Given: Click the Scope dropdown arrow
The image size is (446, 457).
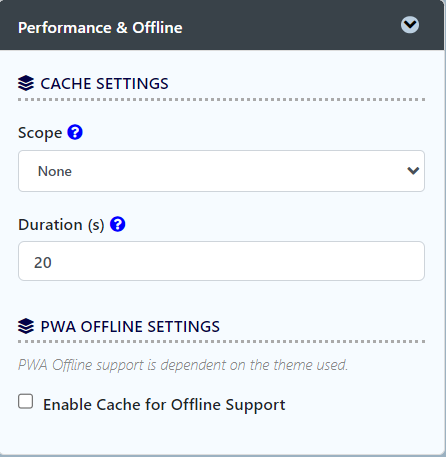Looking at the screenshot, I should click(x=413, y=171).
